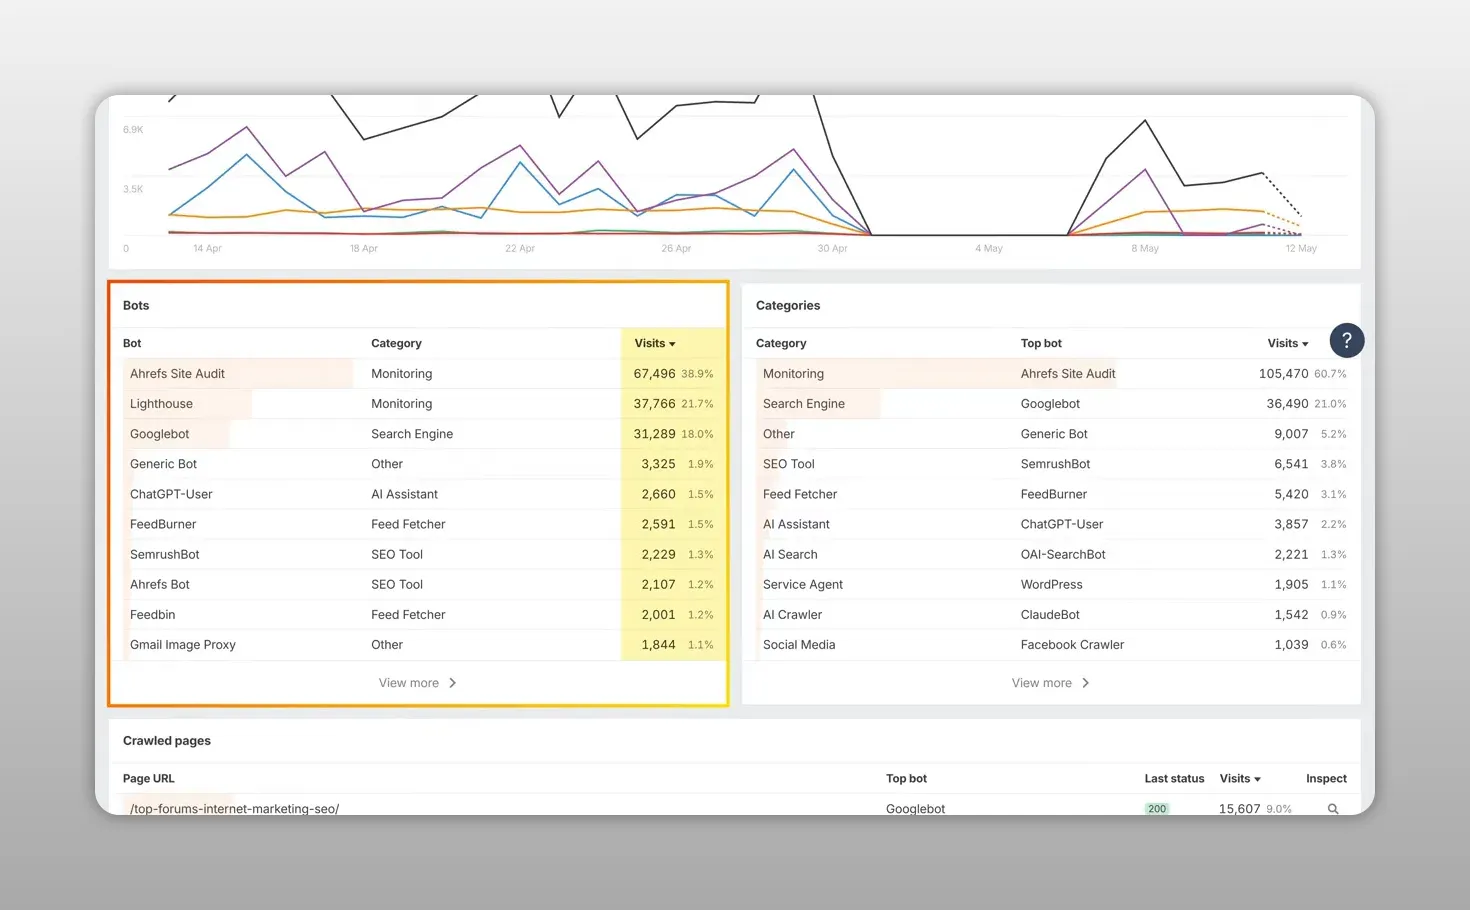Click the Top bot header in Crawled pages
1470x910 pixels.
click(906, 778)
